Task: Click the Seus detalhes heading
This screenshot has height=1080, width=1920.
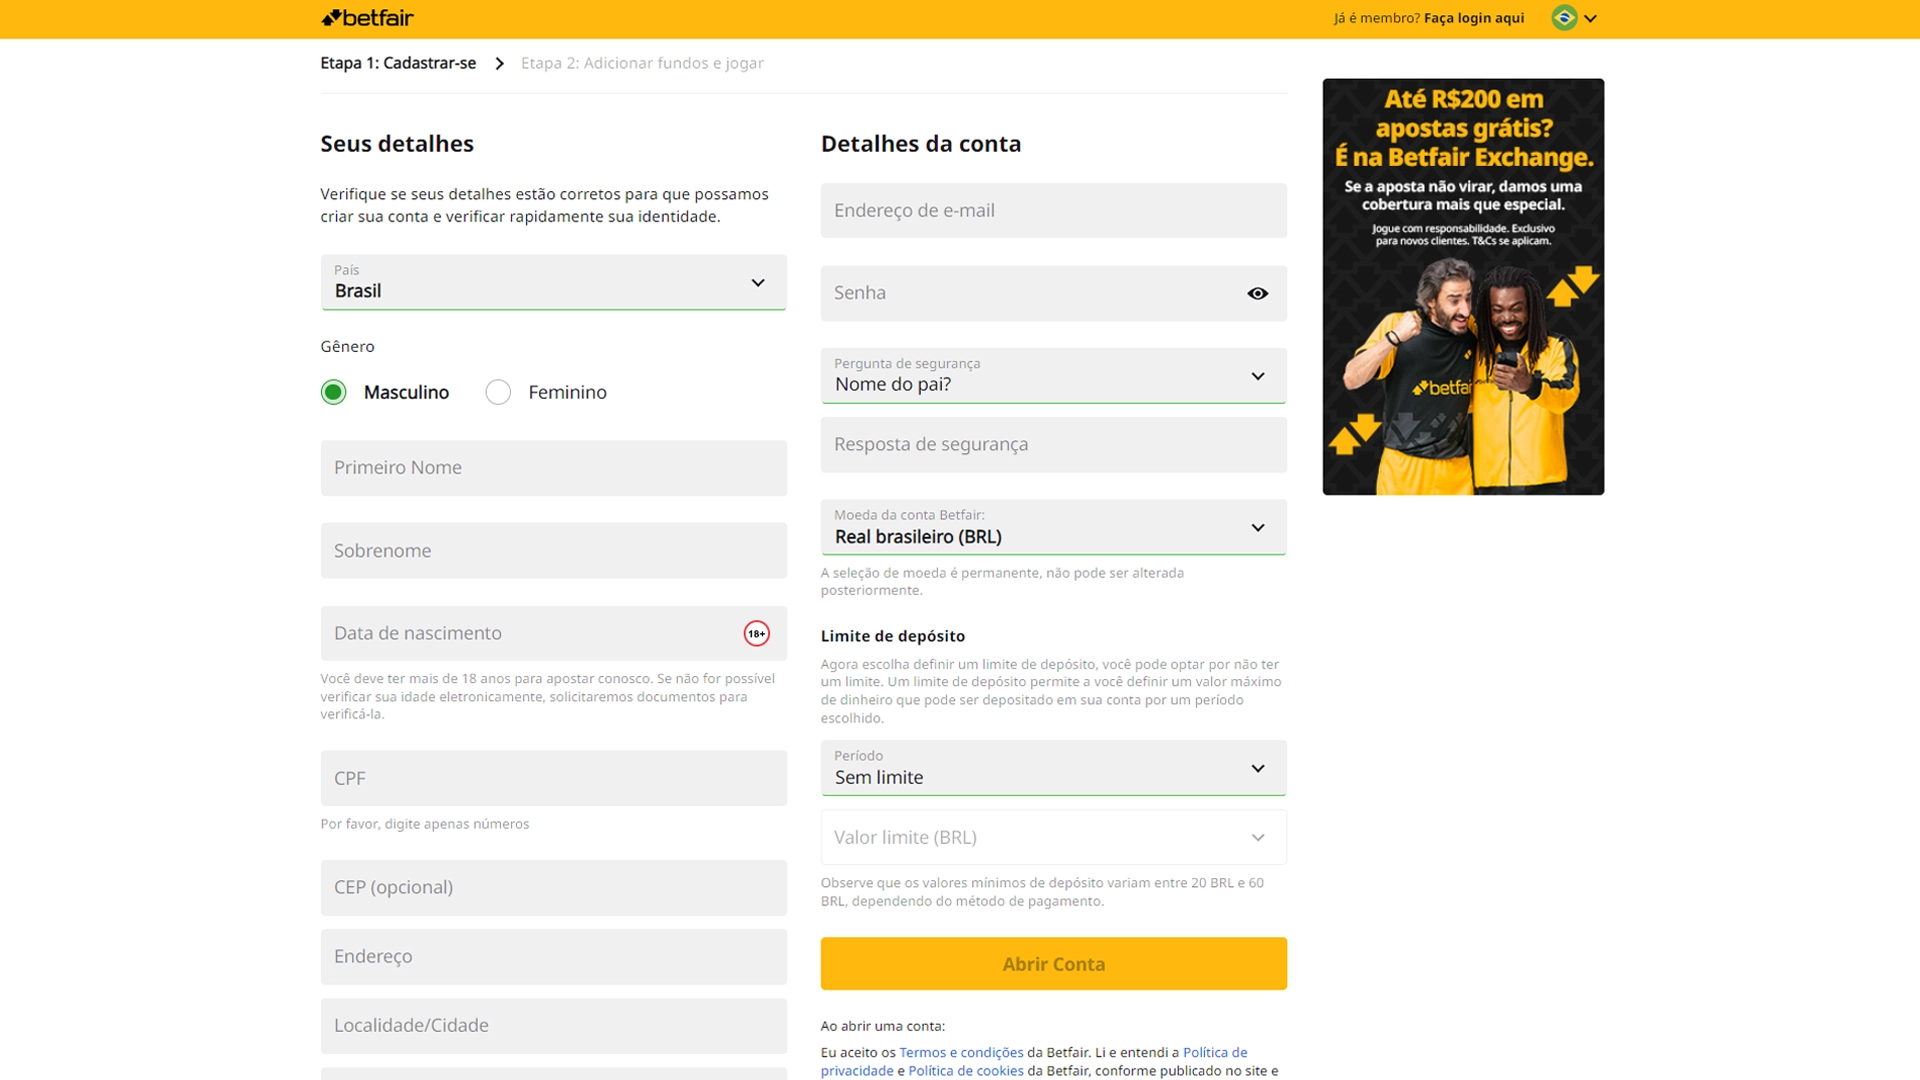Action: (397, 144)
